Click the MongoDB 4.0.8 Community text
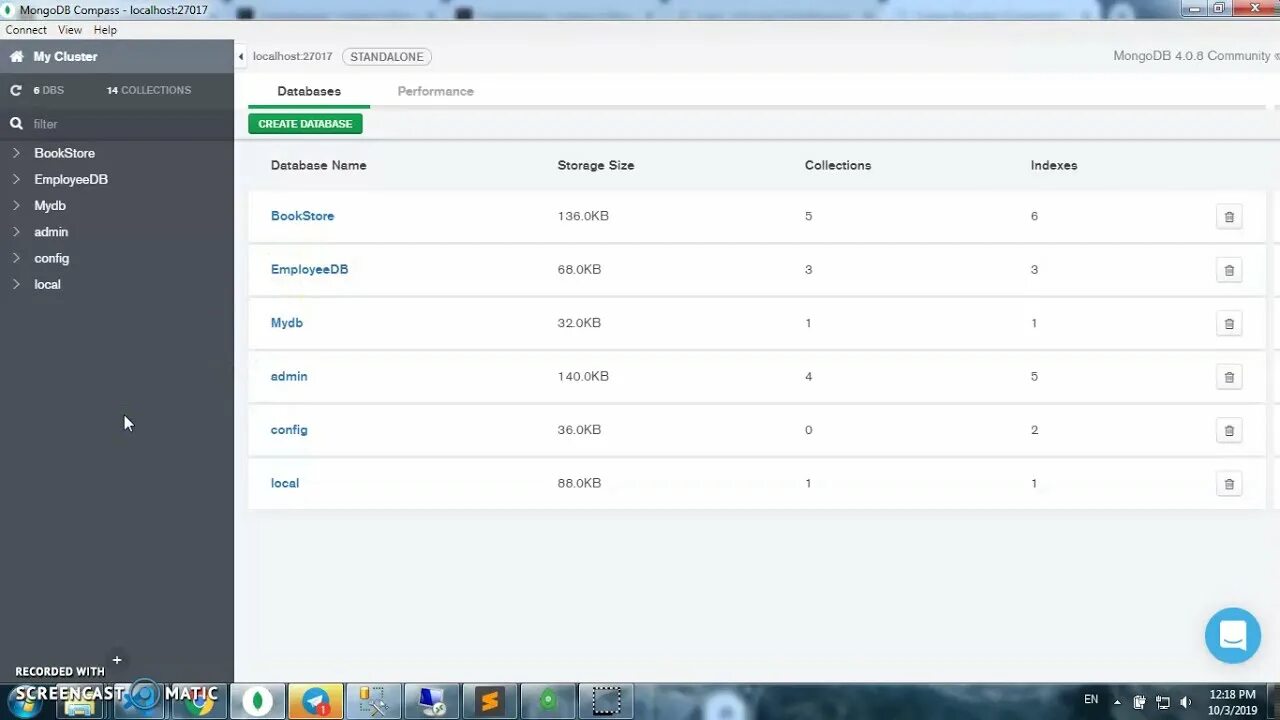The height and width of the screenshot is (720, 1280). click(1192, 56)
